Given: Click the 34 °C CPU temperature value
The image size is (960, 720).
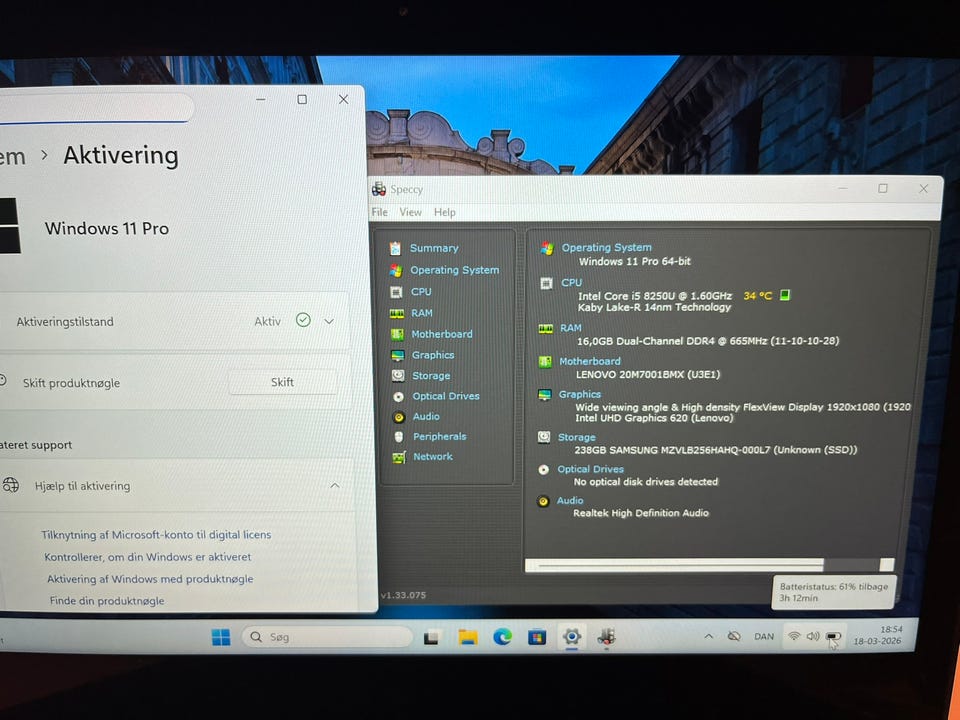Looking at the screenshot, I should 757,296.
